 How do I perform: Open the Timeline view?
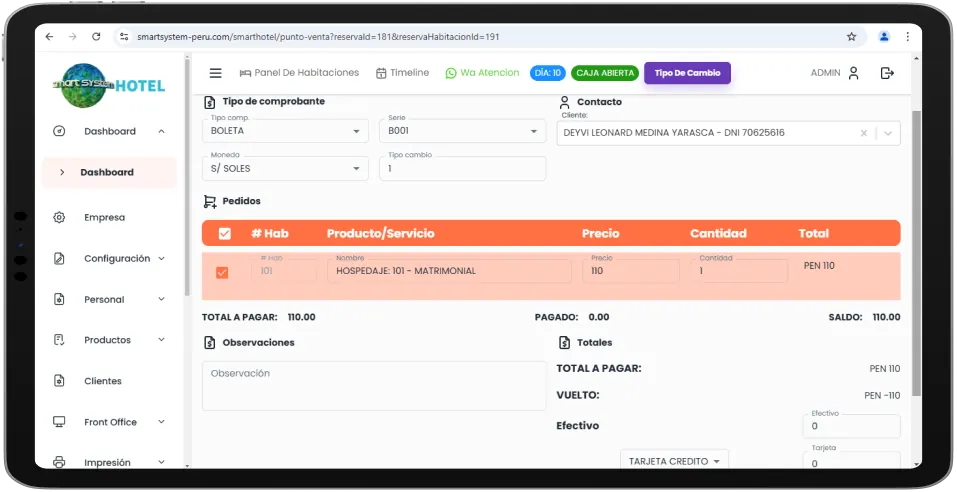(402, 73)
